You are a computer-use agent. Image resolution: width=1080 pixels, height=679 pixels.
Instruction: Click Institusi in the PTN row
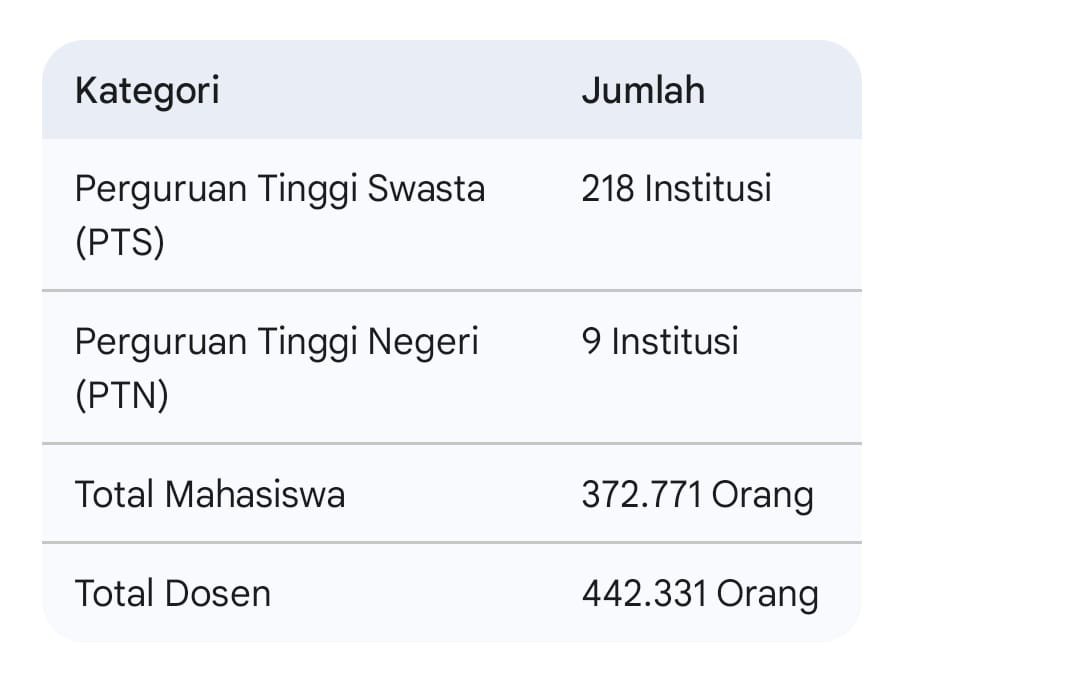point(675,341)
